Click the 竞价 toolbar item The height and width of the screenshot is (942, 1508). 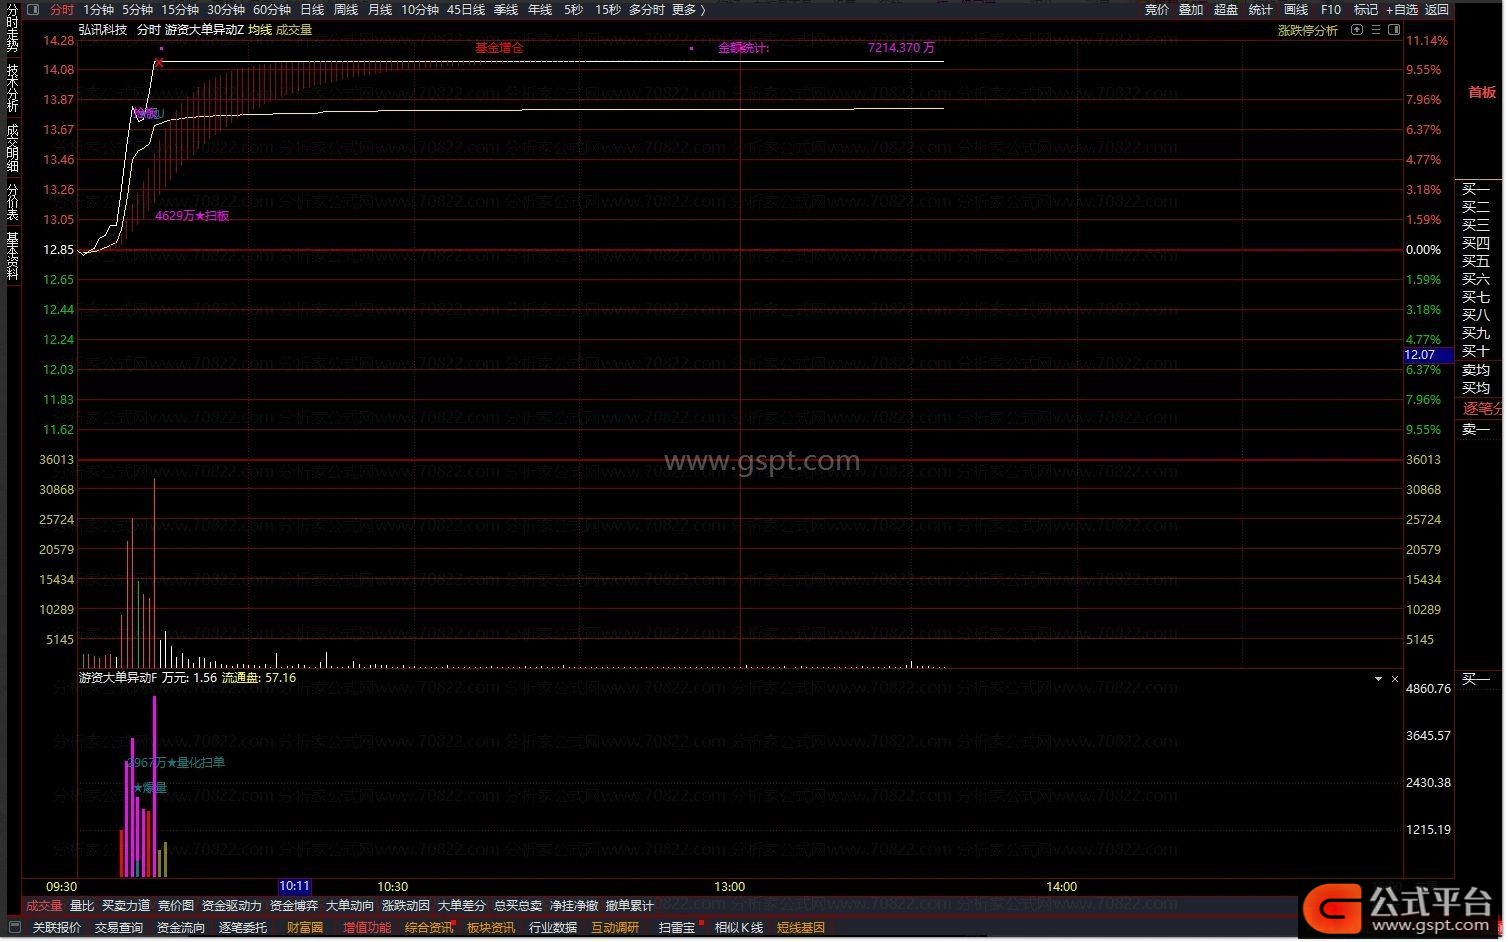pos(1156,10)
